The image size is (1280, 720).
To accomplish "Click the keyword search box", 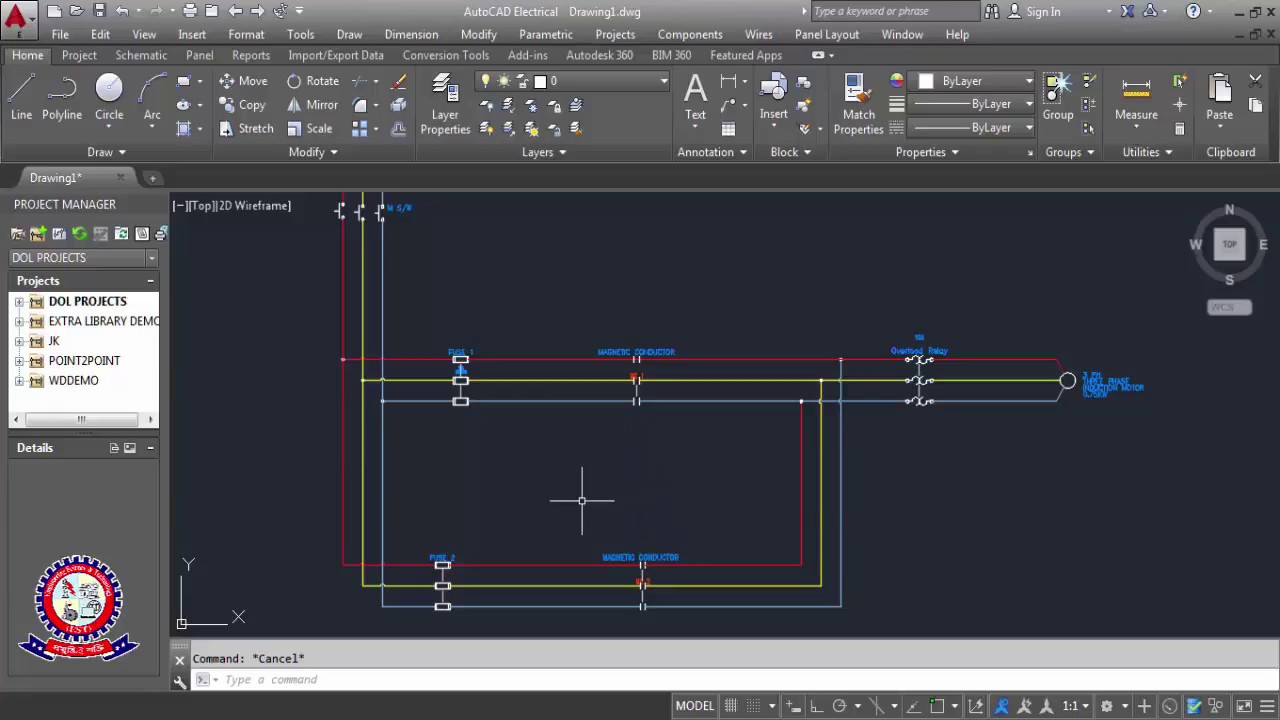I will click(x=895, y=12).
